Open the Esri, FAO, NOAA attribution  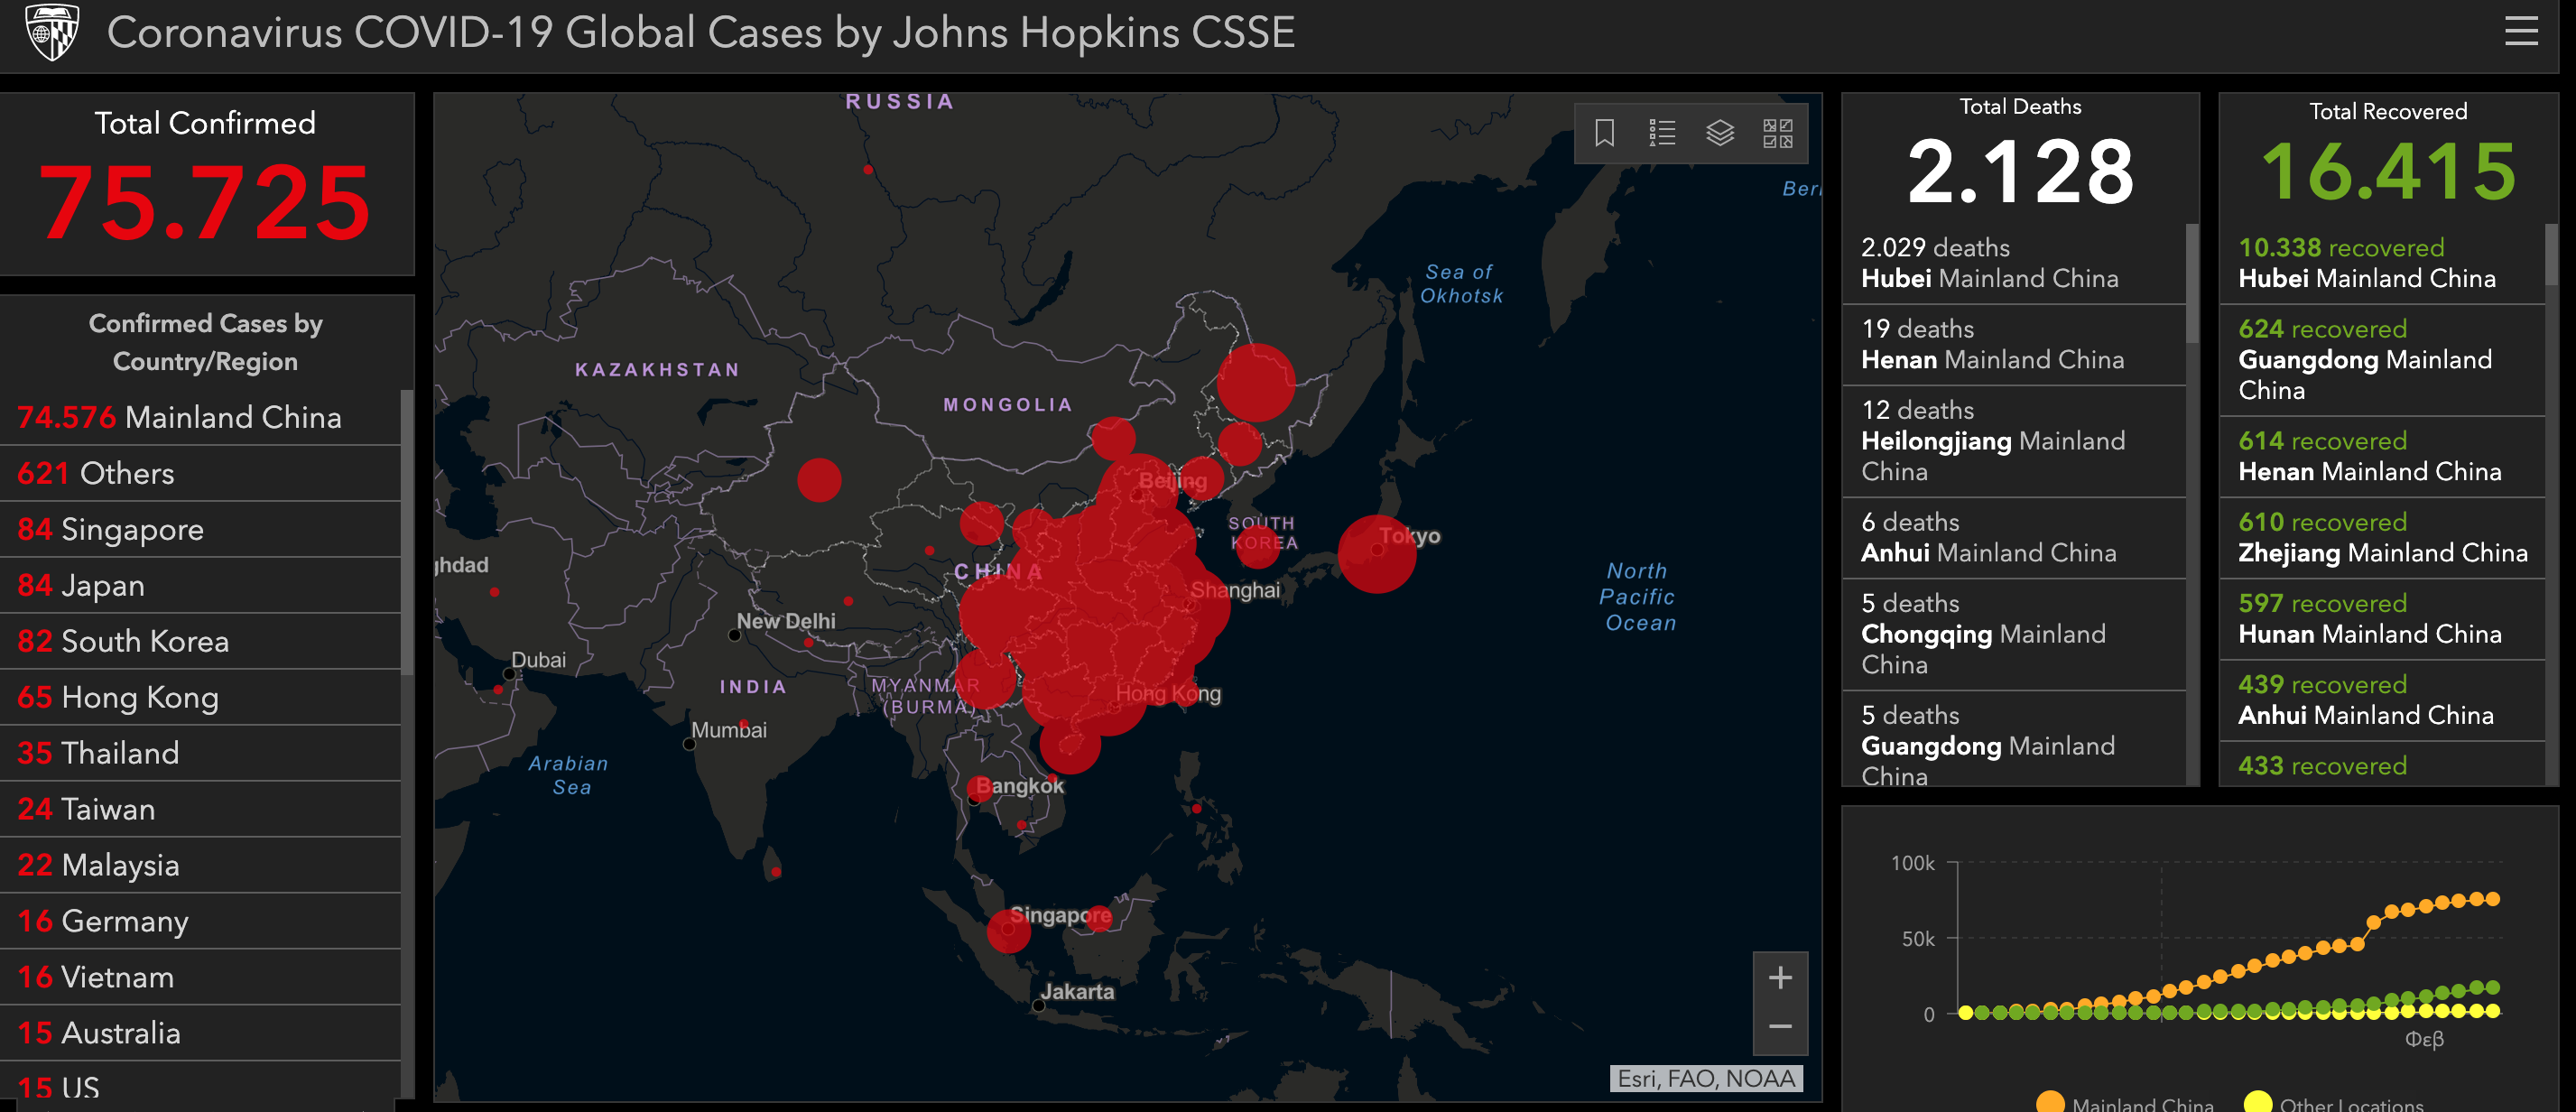coord(1706,1078)
